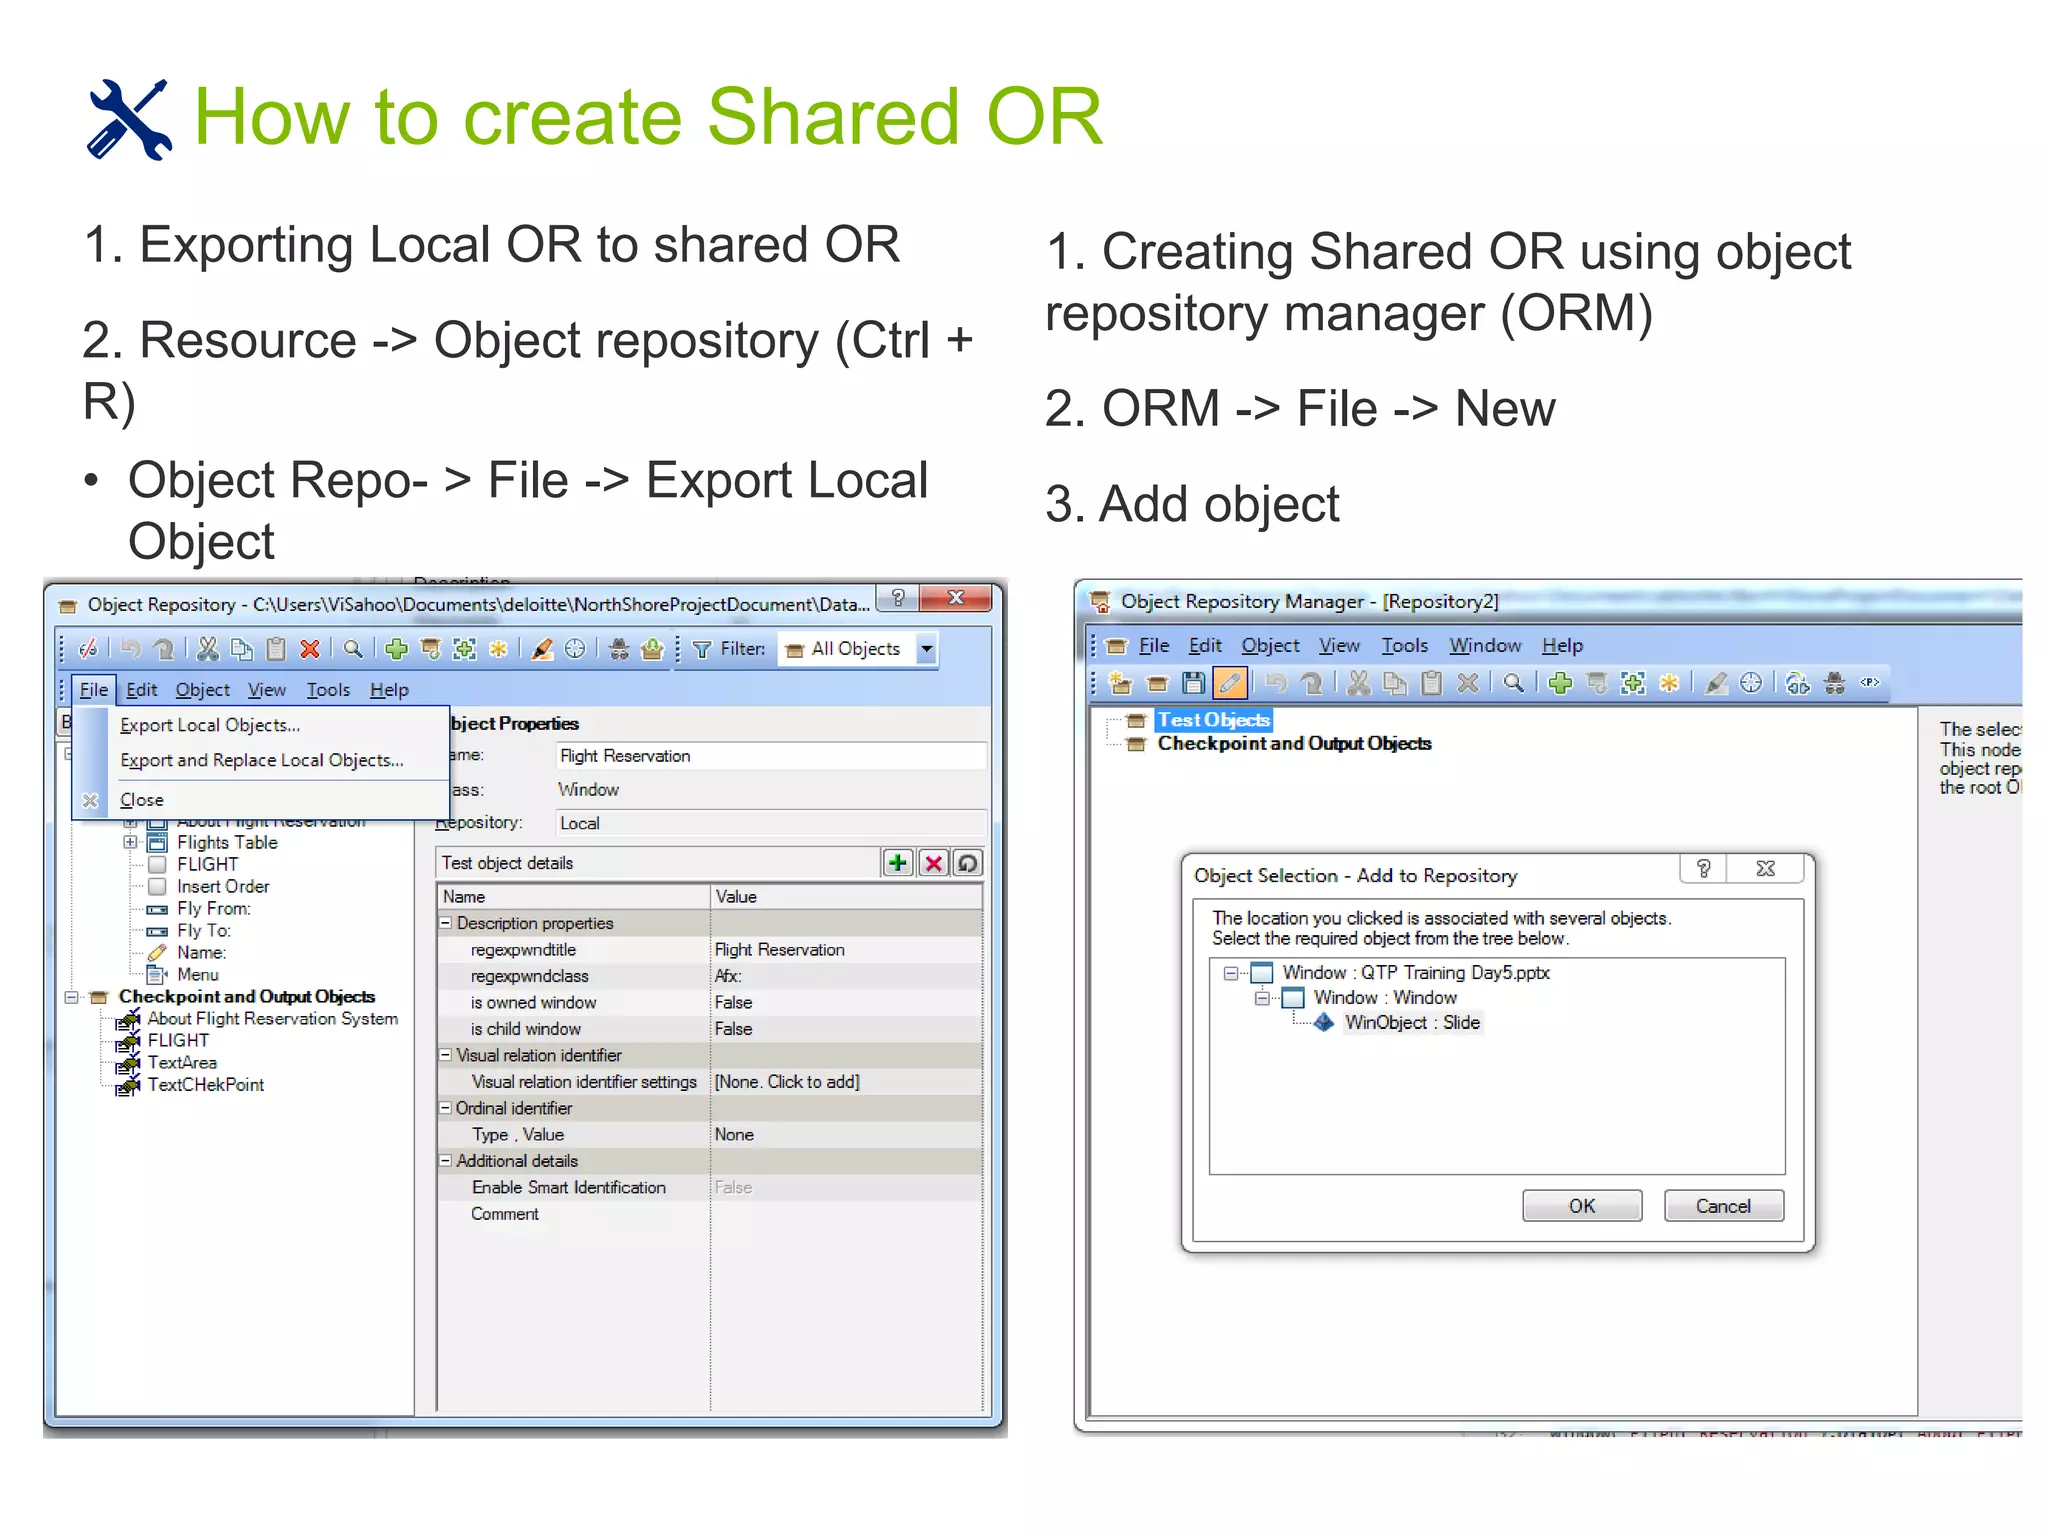
Task: Click green plus in Test object details
Action: tap(898, 863)
